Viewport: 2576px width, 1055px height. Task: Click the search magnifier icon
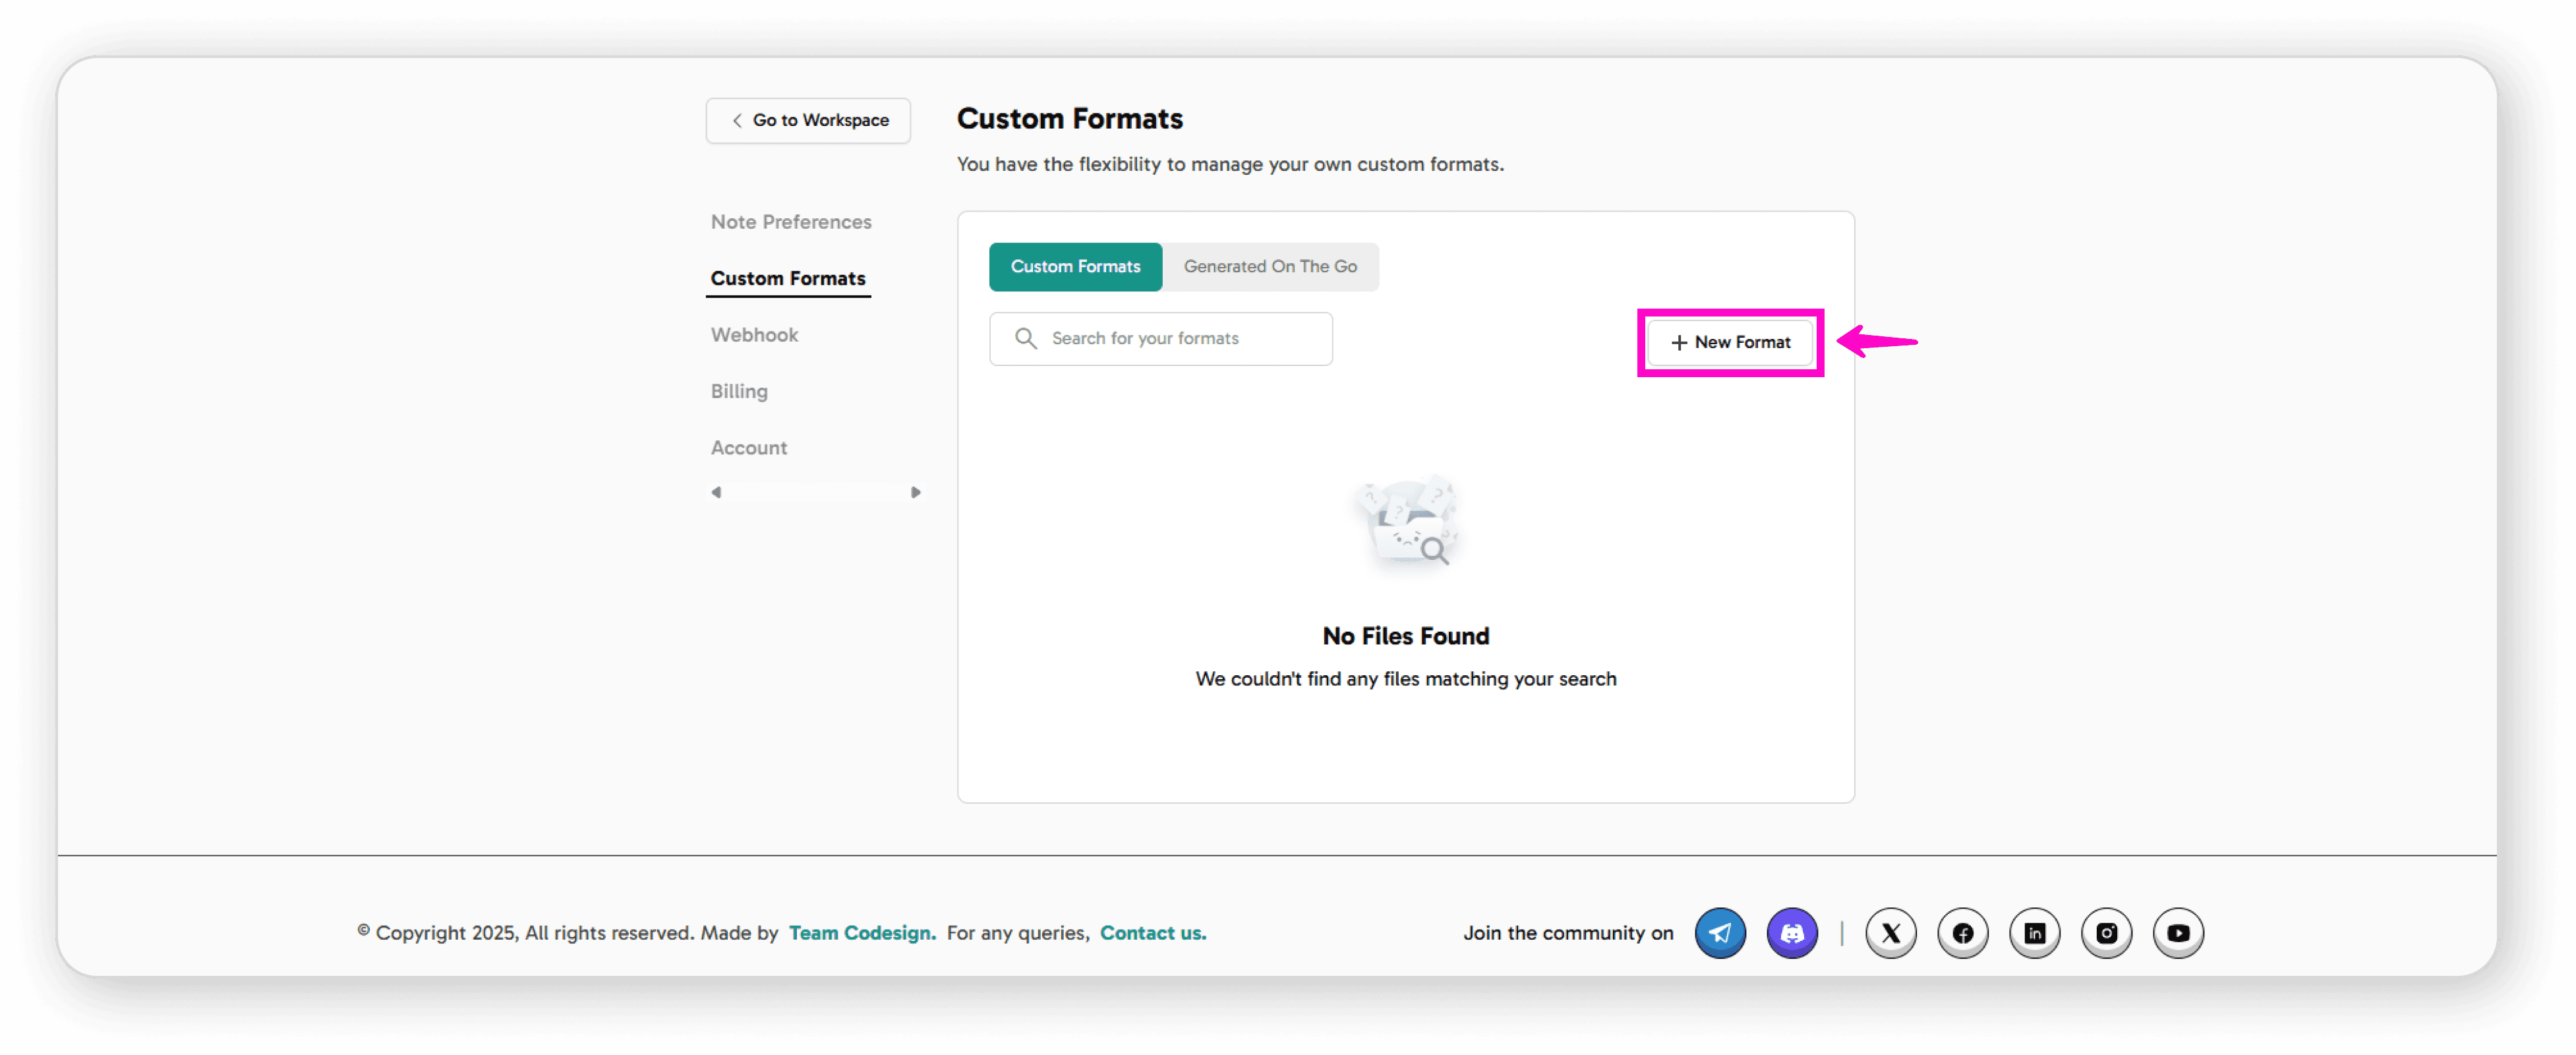pos(1026,338)
